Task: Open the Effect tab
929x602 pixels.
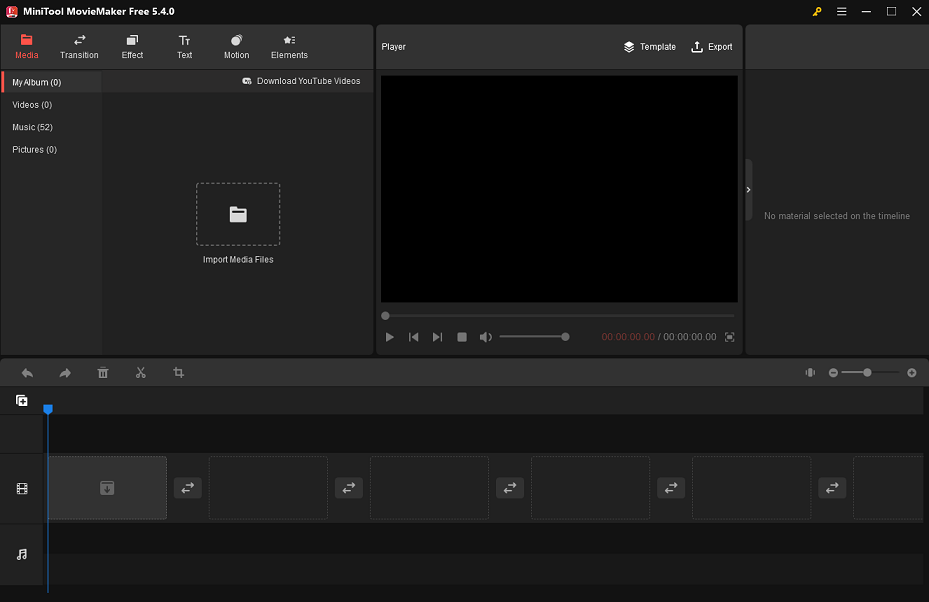Action: click(x=132, y=47)
